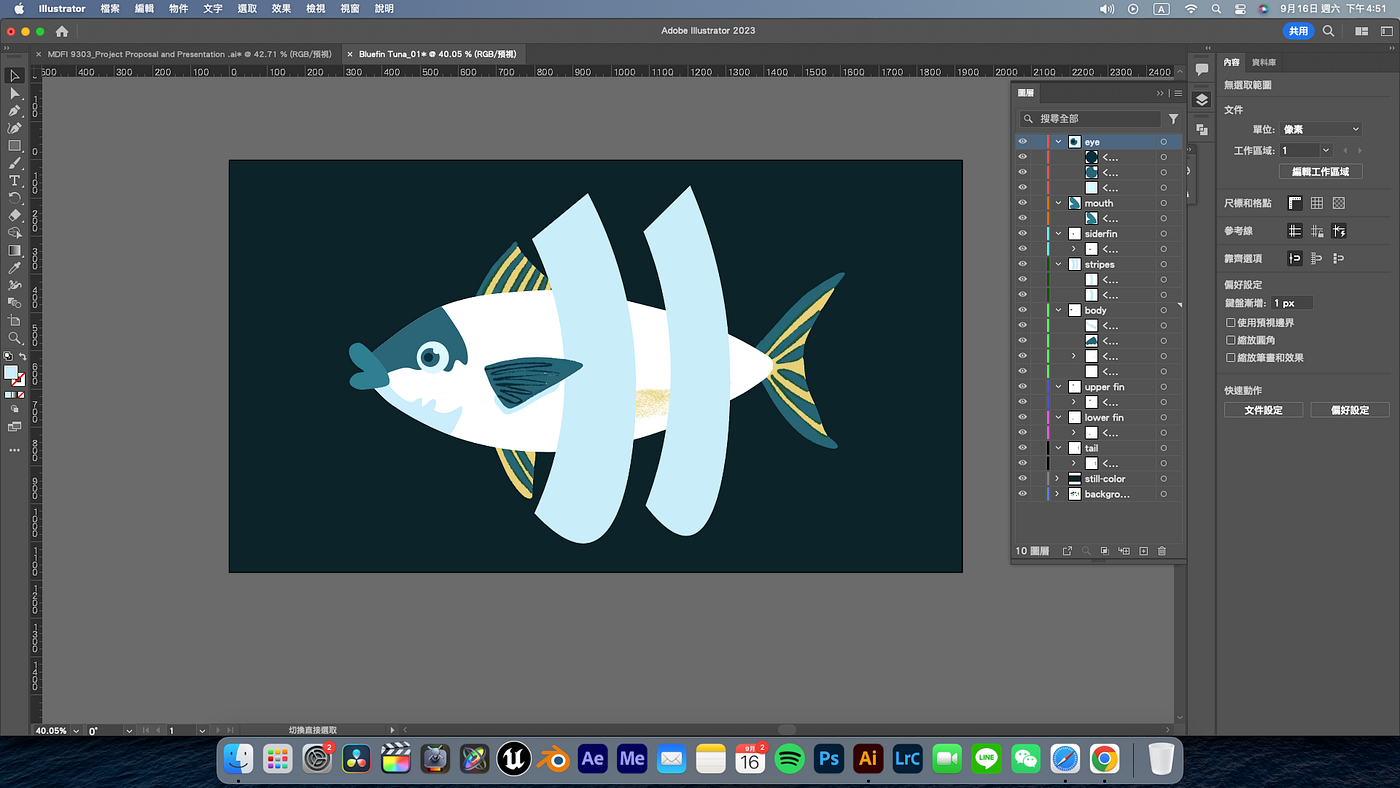Expand the still-color layer
The width and height of the screenshot is (1400, 788).
(x=1057, y=479)
